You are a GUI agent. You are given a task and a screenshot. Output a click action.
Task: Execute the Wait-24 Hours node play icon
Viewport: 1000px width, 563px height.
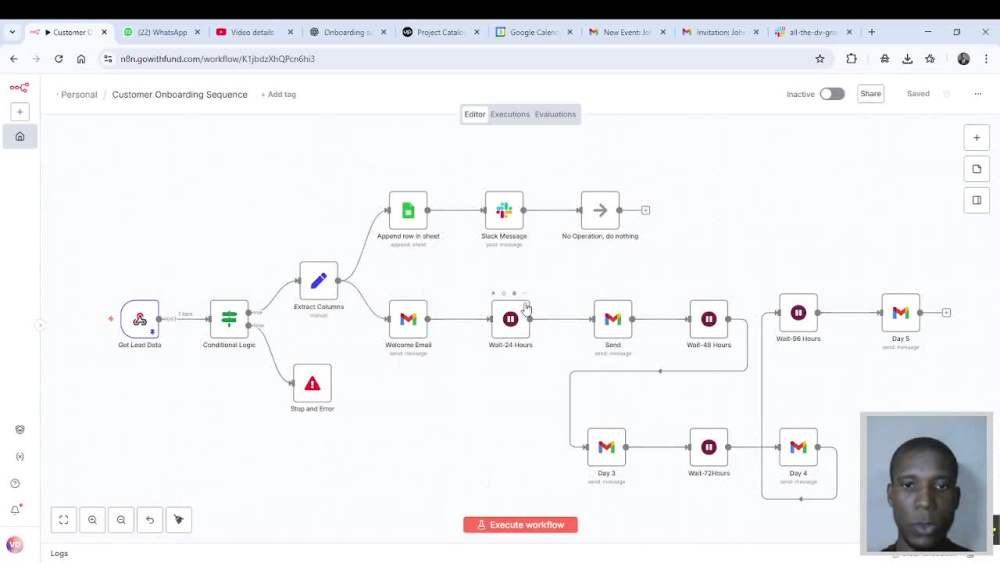[493, 293]
